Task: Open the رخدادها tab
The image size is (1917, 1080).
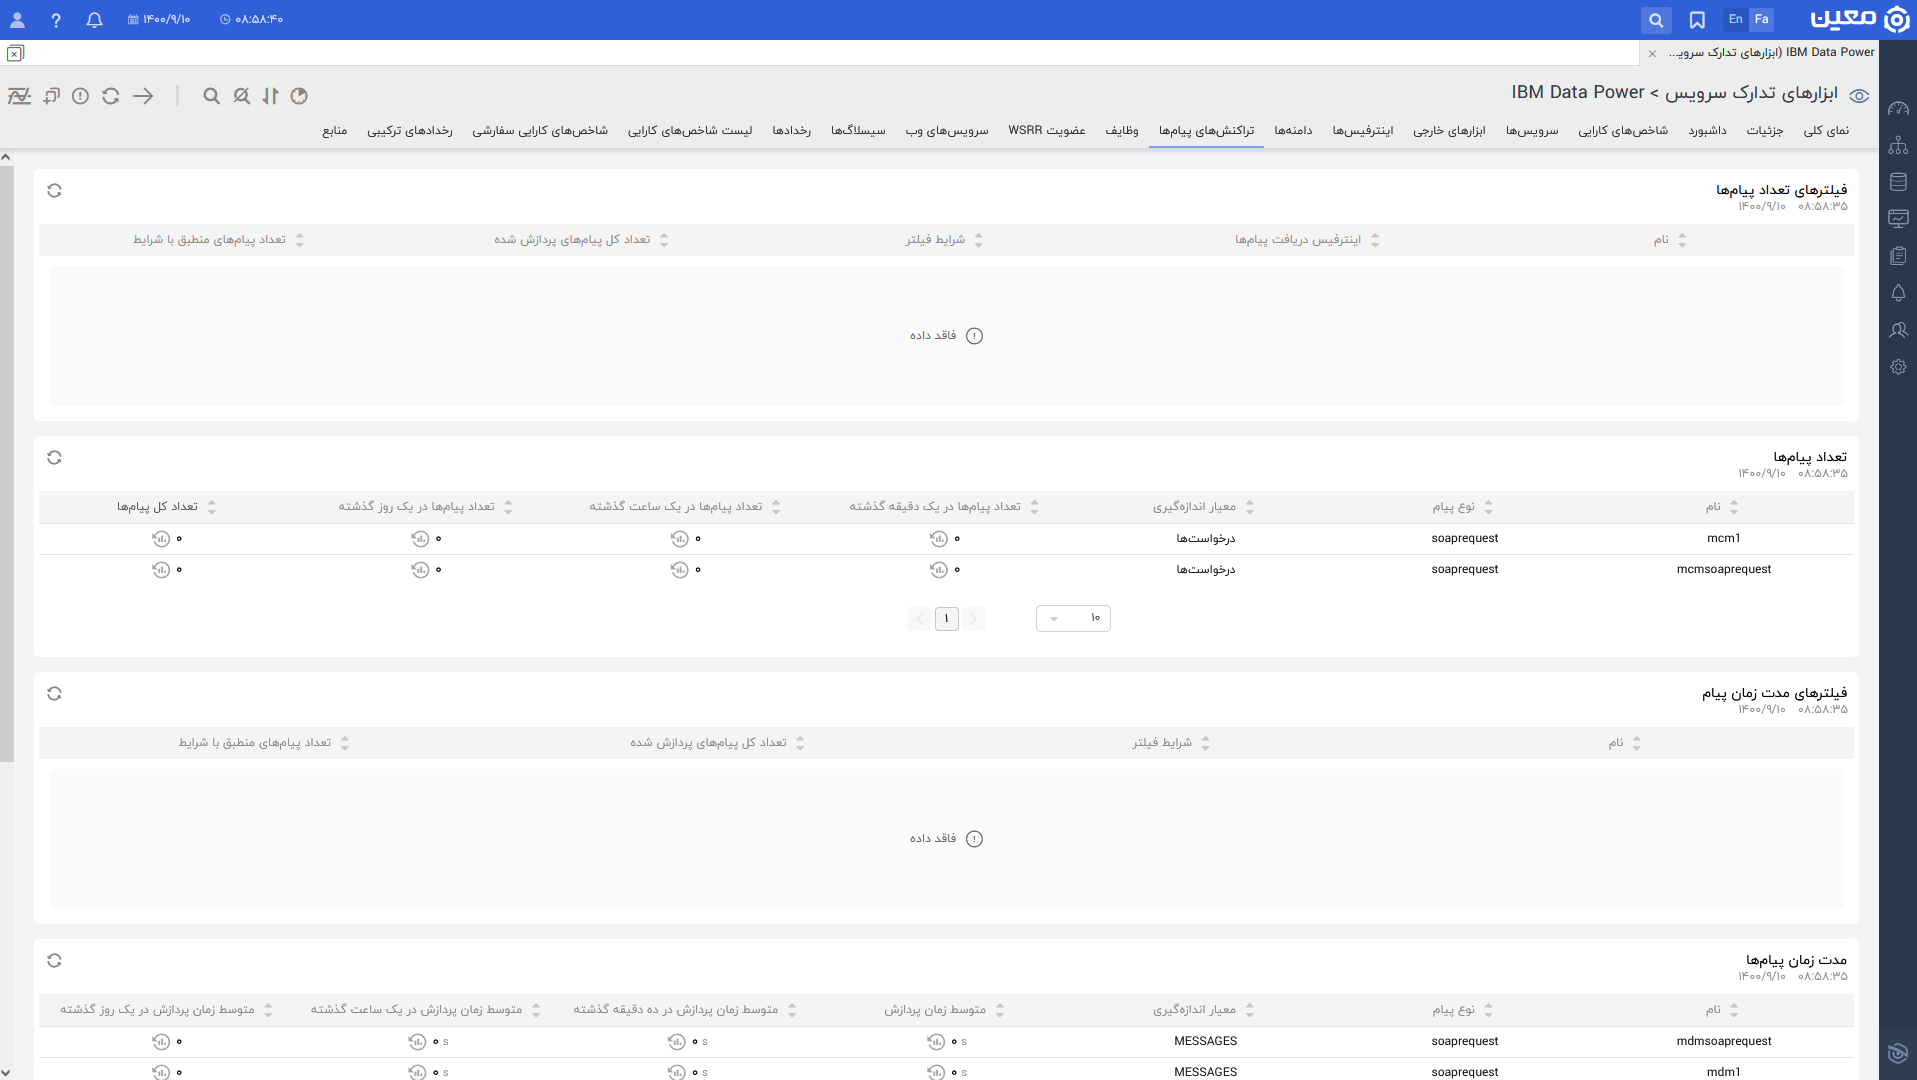Action: coord(791,131)
